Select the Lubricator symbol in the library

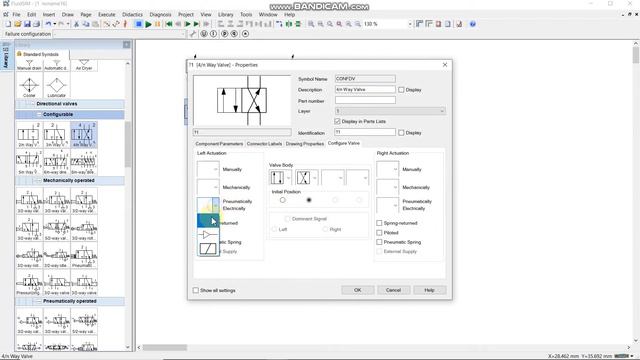56,86
